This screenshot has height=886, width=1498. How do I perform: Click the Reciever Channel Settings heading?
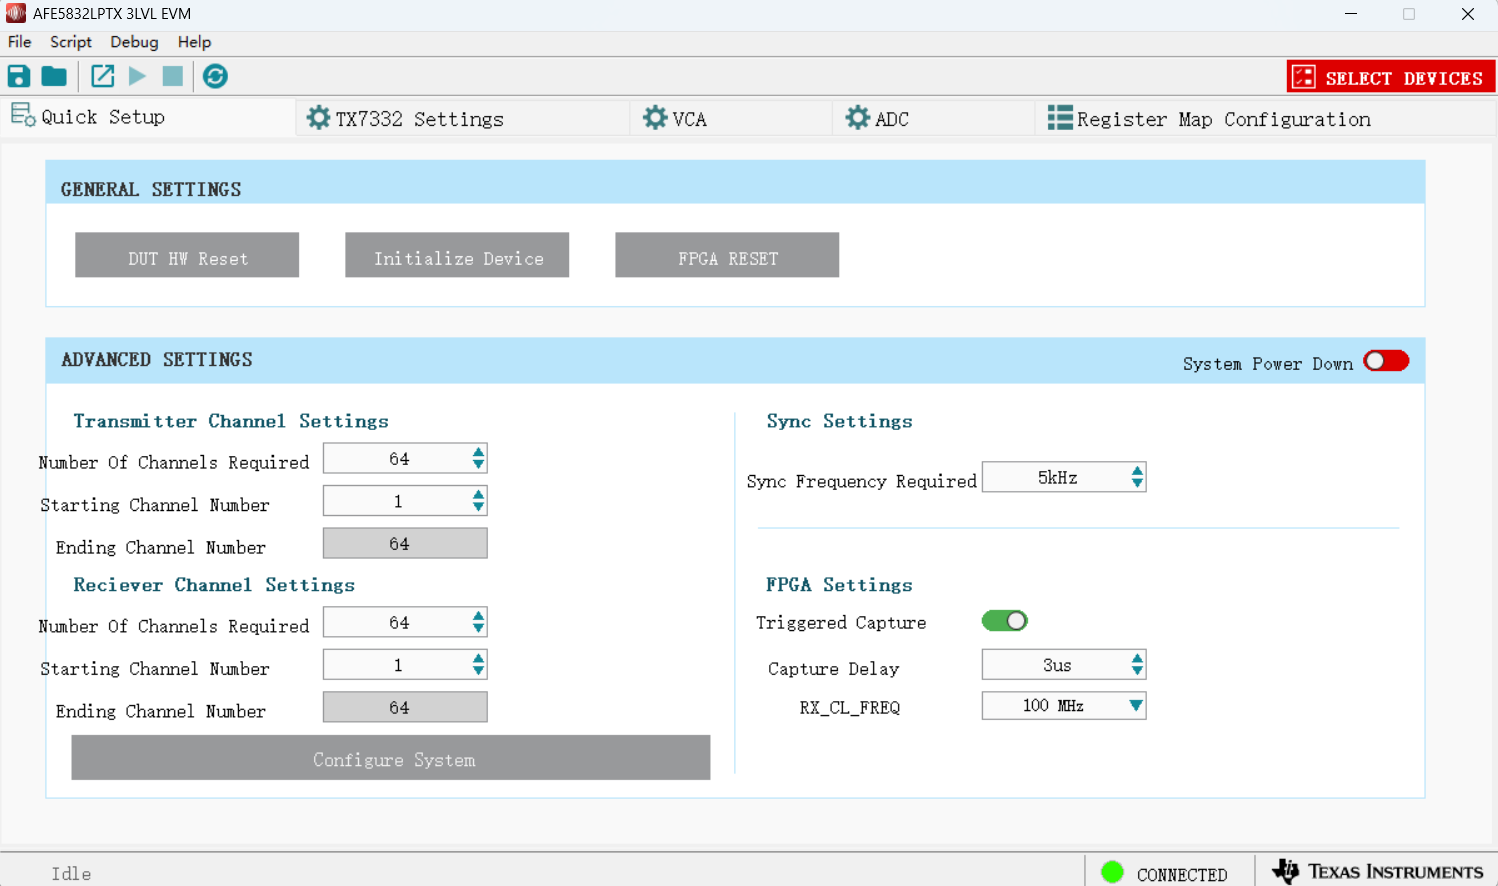tap(214, 585)
